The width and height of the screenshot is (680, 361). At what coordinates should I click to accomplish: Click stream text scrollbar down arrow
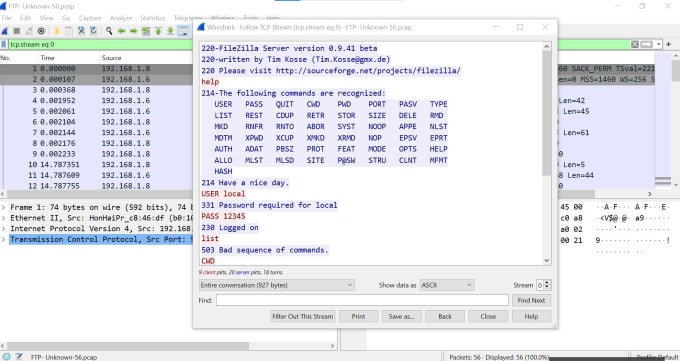point(547,260)
